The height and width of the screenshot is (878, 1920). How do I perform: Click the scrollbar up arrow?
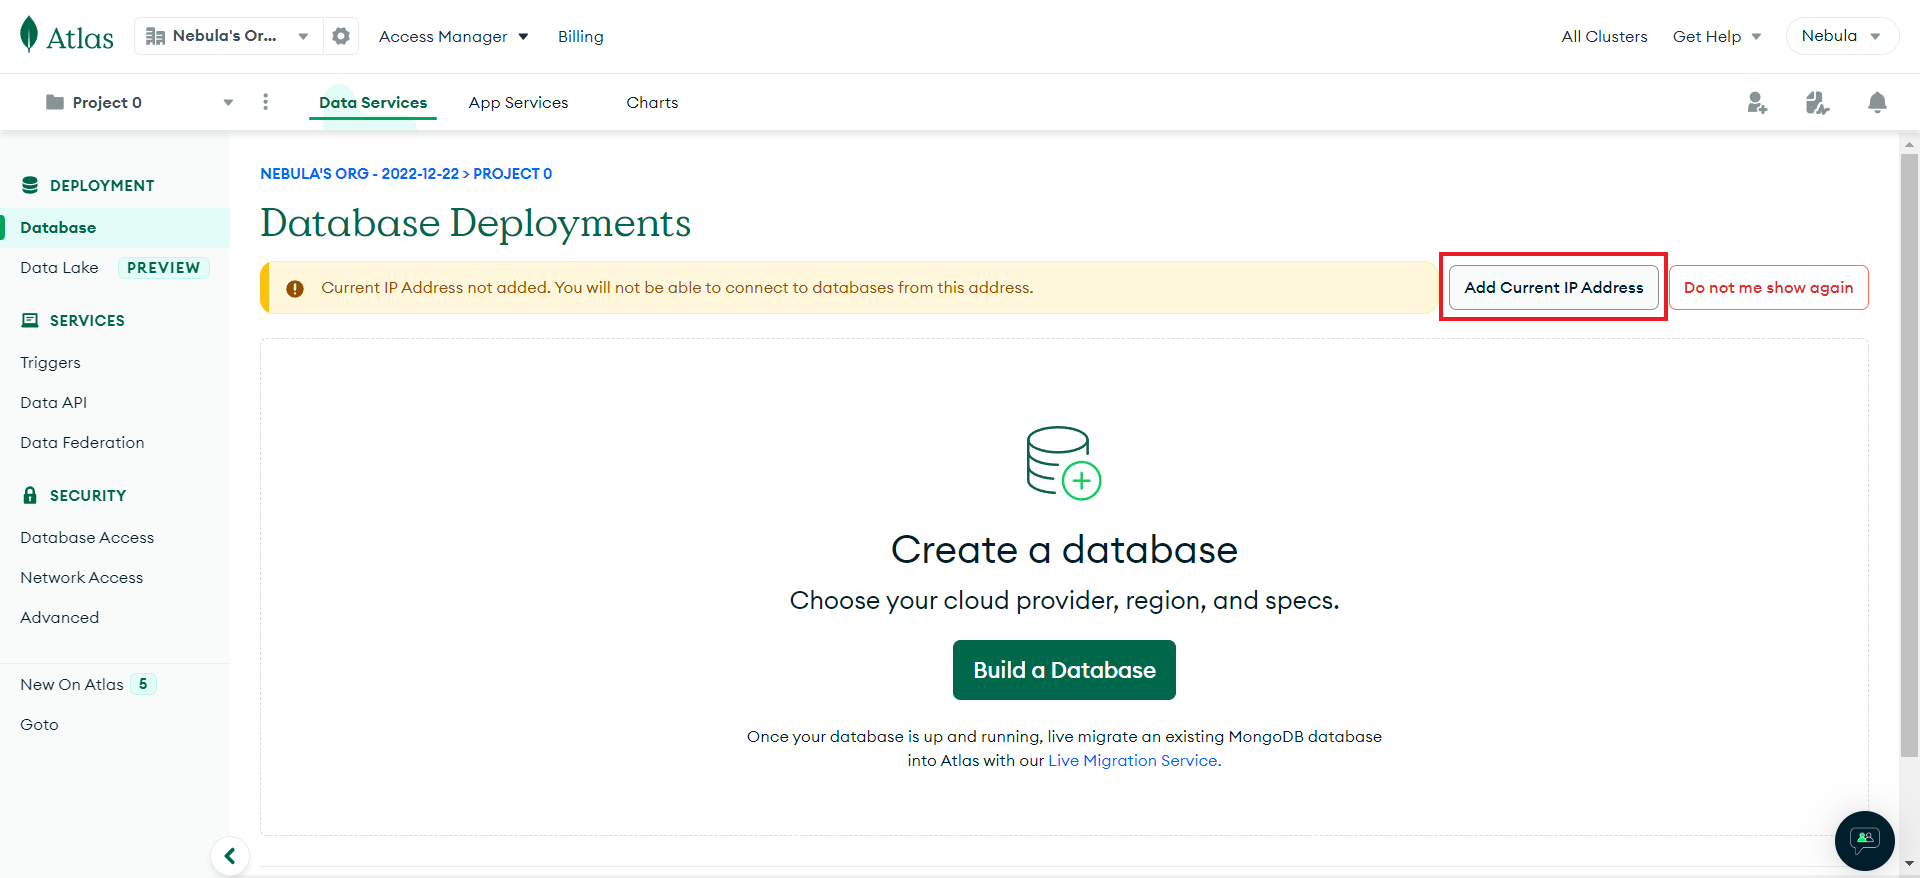pyautogui.click(x=1909, y=144)
